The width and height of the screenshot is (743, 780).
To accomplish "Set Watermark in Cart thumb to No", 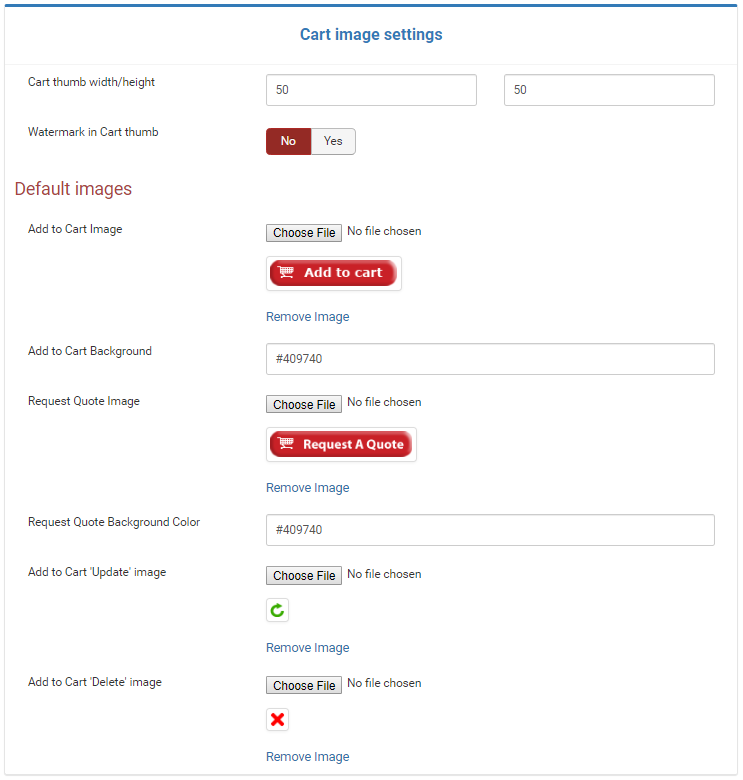I will point(288,141).
